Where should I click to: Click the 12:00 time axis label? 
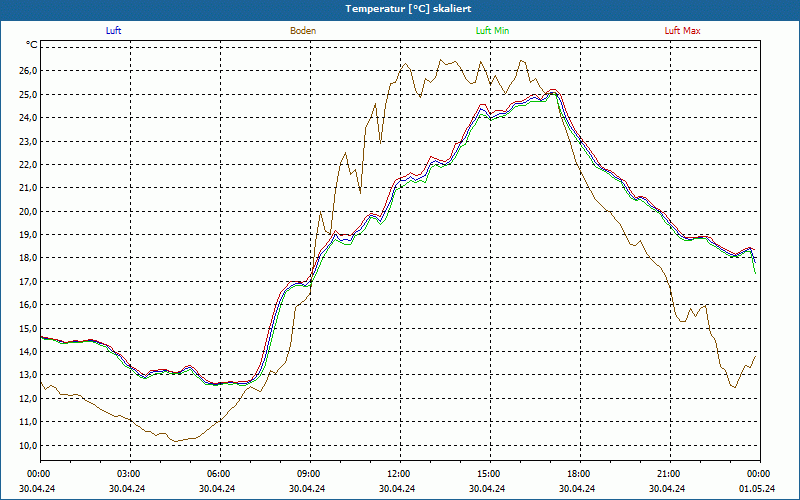401,474
